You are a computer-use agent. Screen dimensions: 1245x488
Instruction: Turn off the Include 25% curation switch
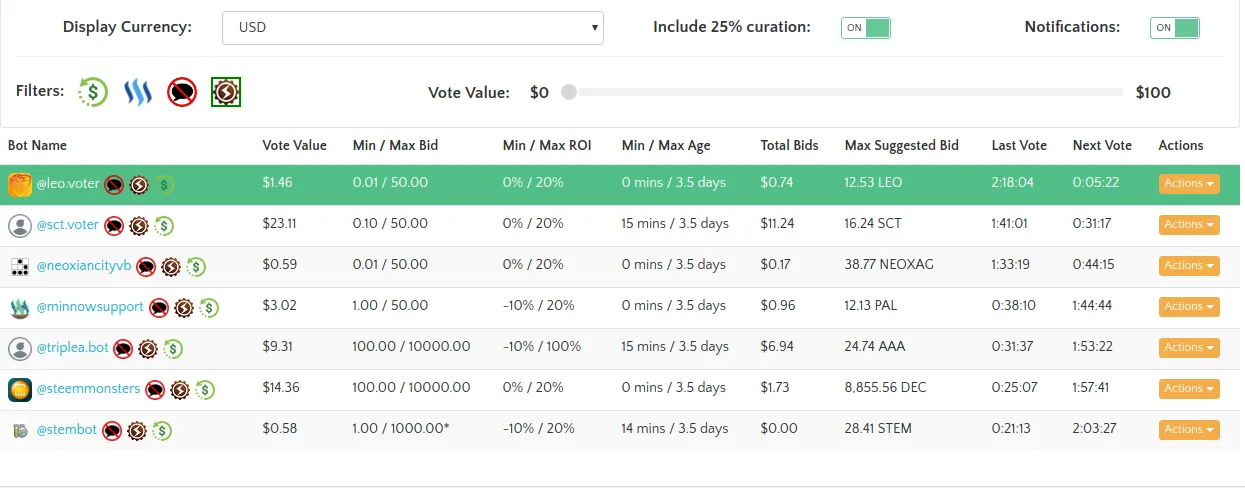[x=865, y=28]
